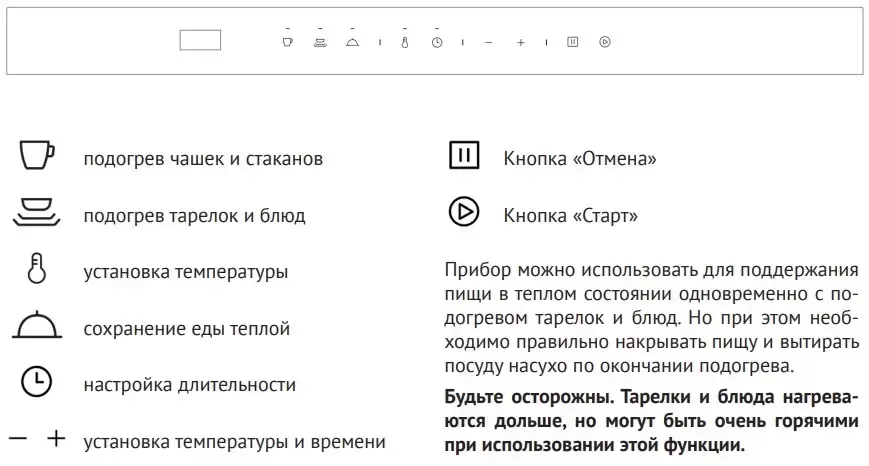Screen dimensions: 869x466
Task: Tap the thermometer icon on the control panel
Action: [405, 42]
